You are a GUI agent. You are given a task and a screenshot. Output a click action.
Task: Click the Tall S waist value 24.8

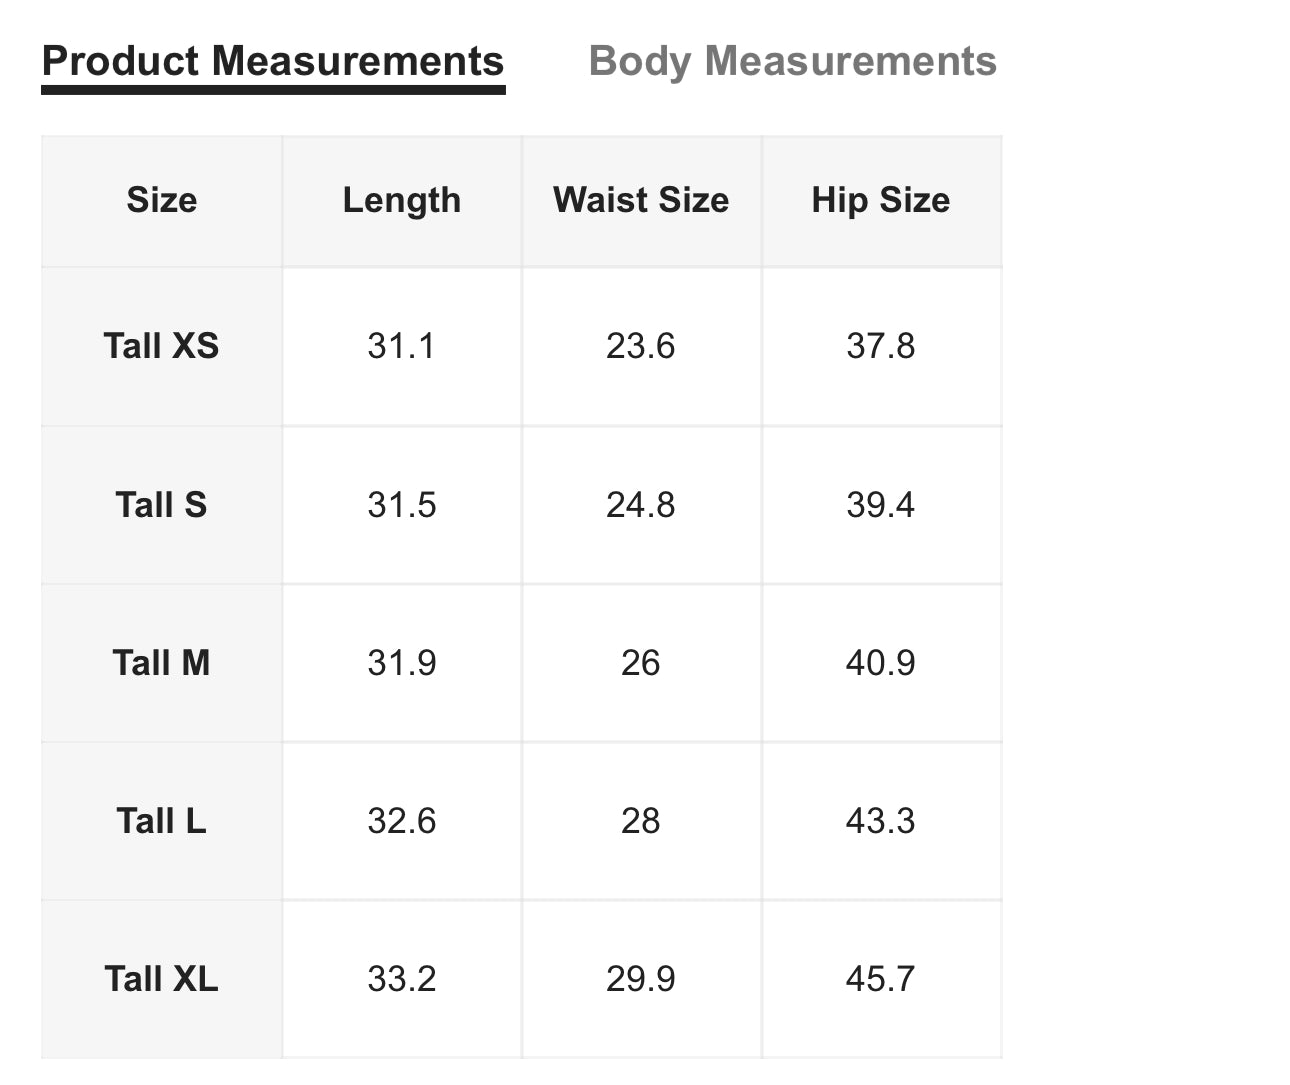(641, 505)
